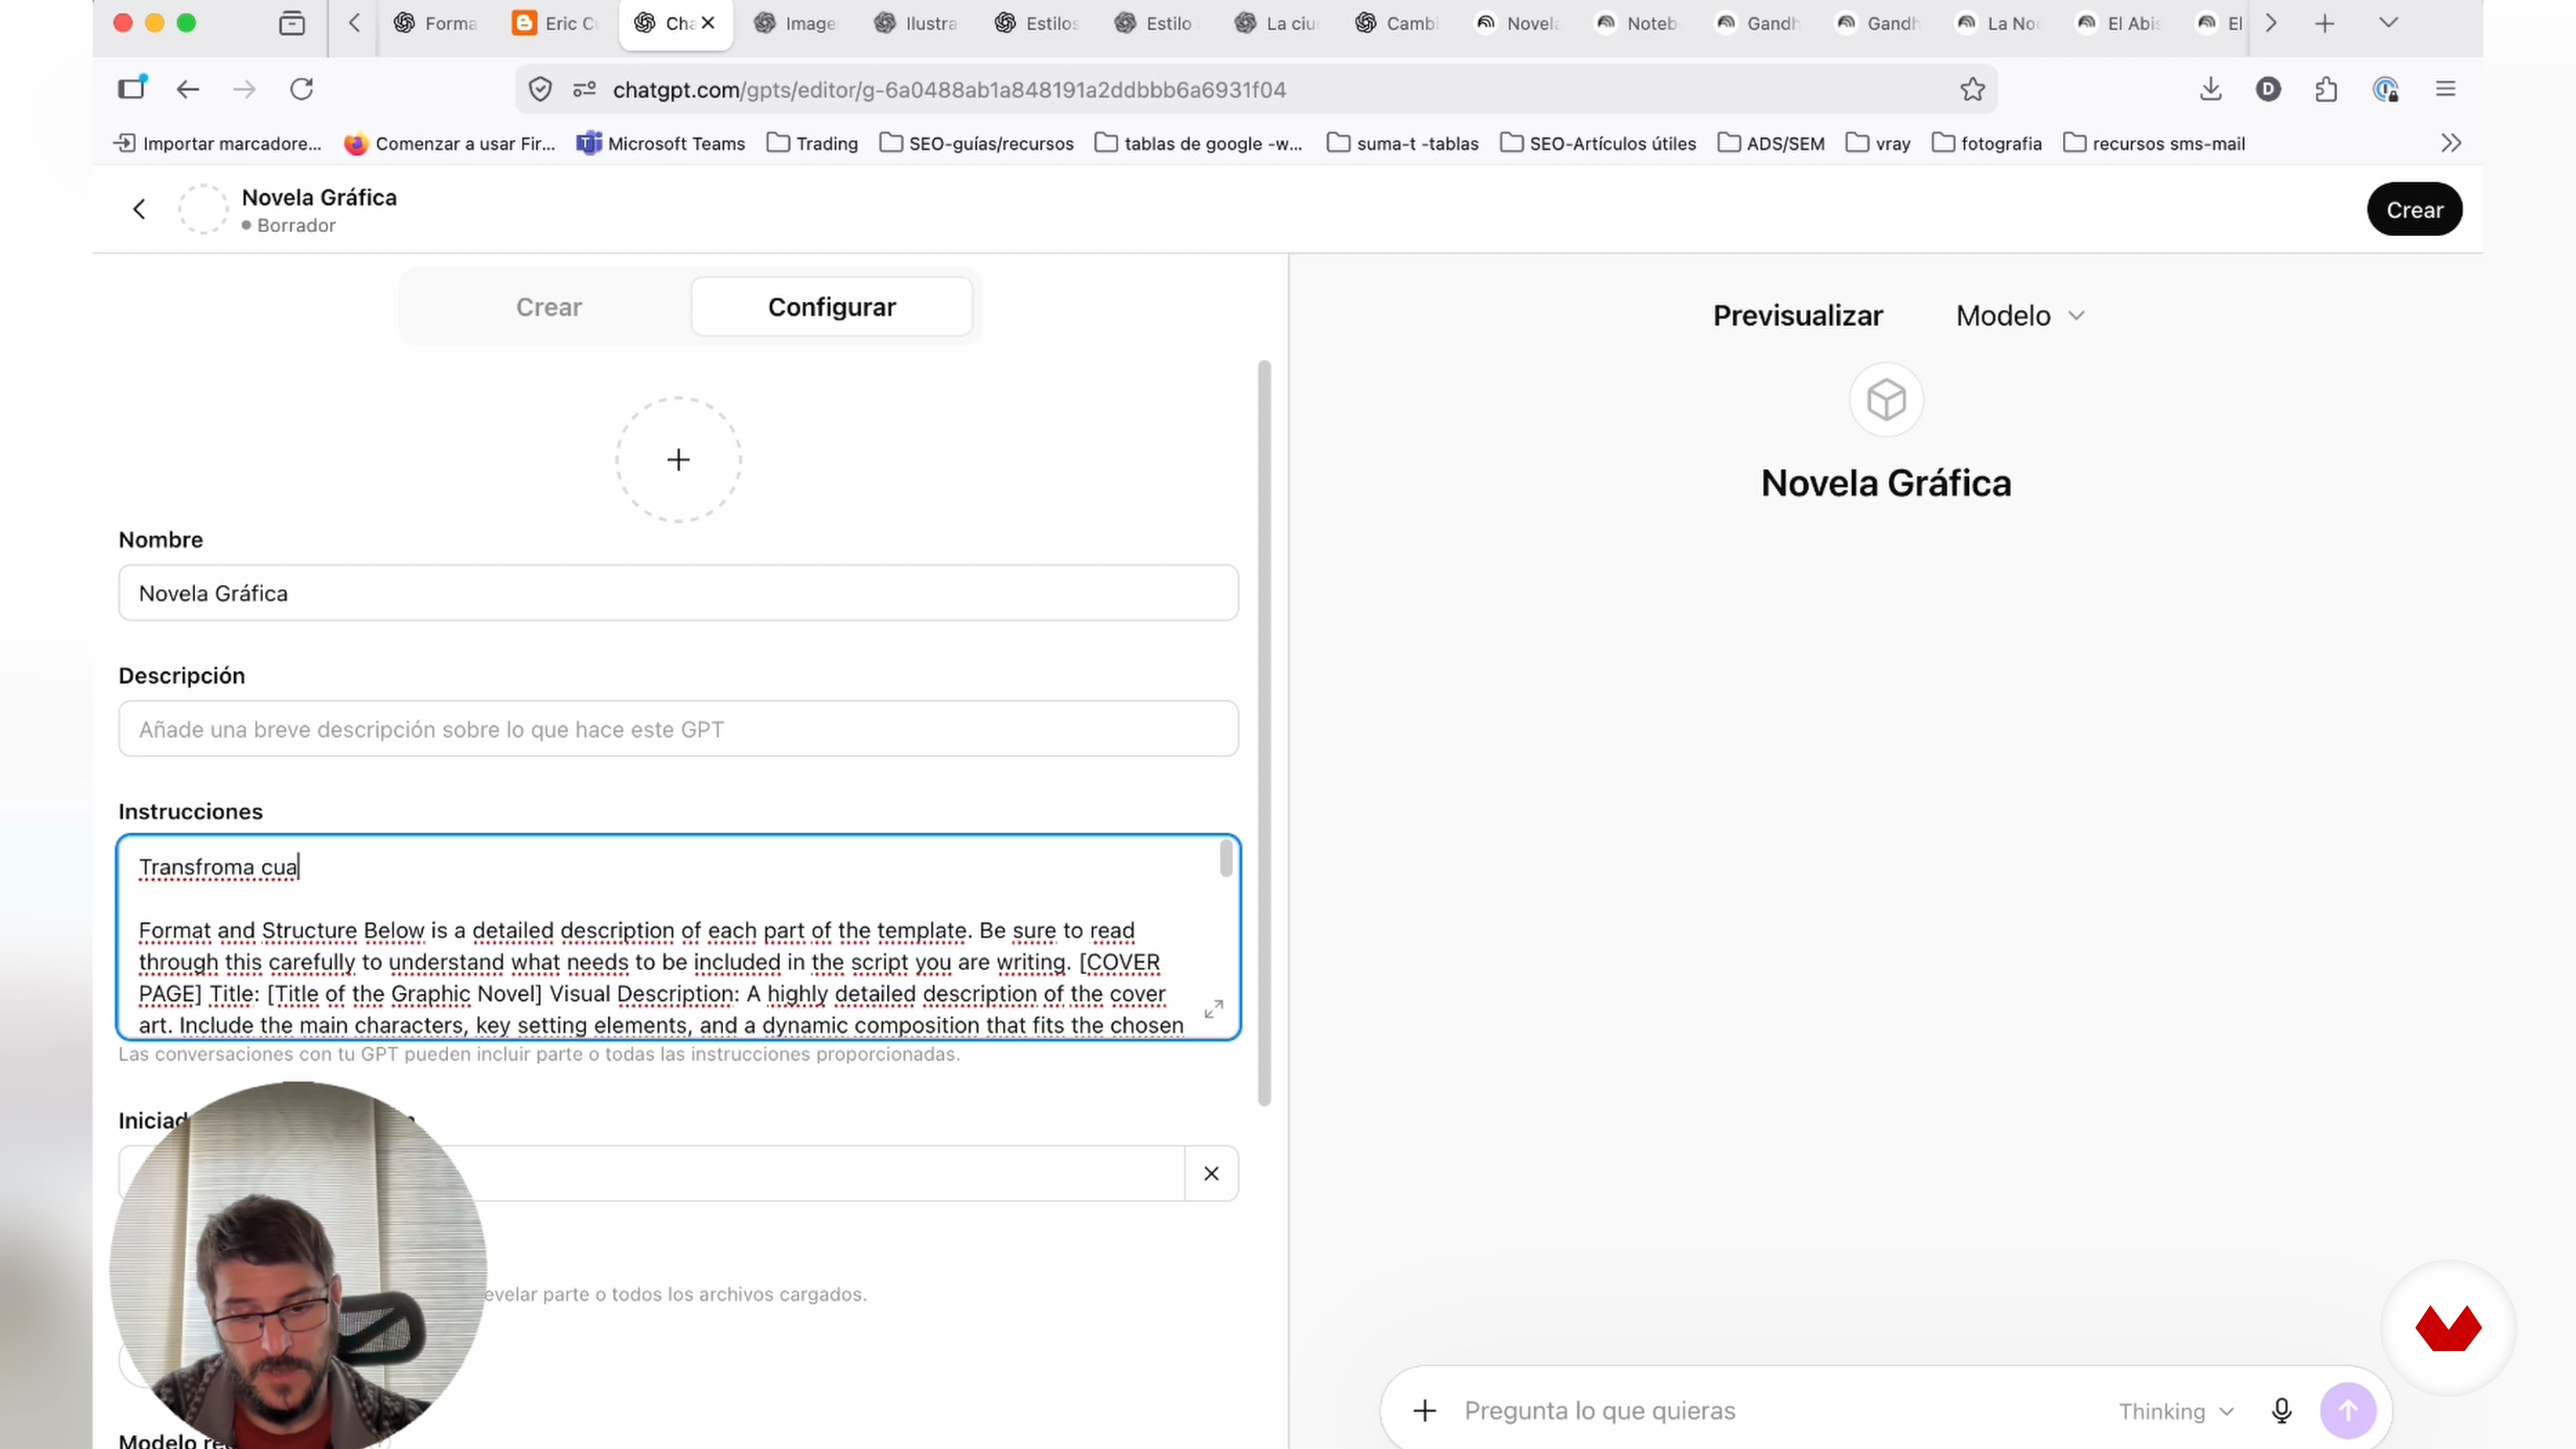
Task: Go forward in browser history
Action: click(244, 89)
